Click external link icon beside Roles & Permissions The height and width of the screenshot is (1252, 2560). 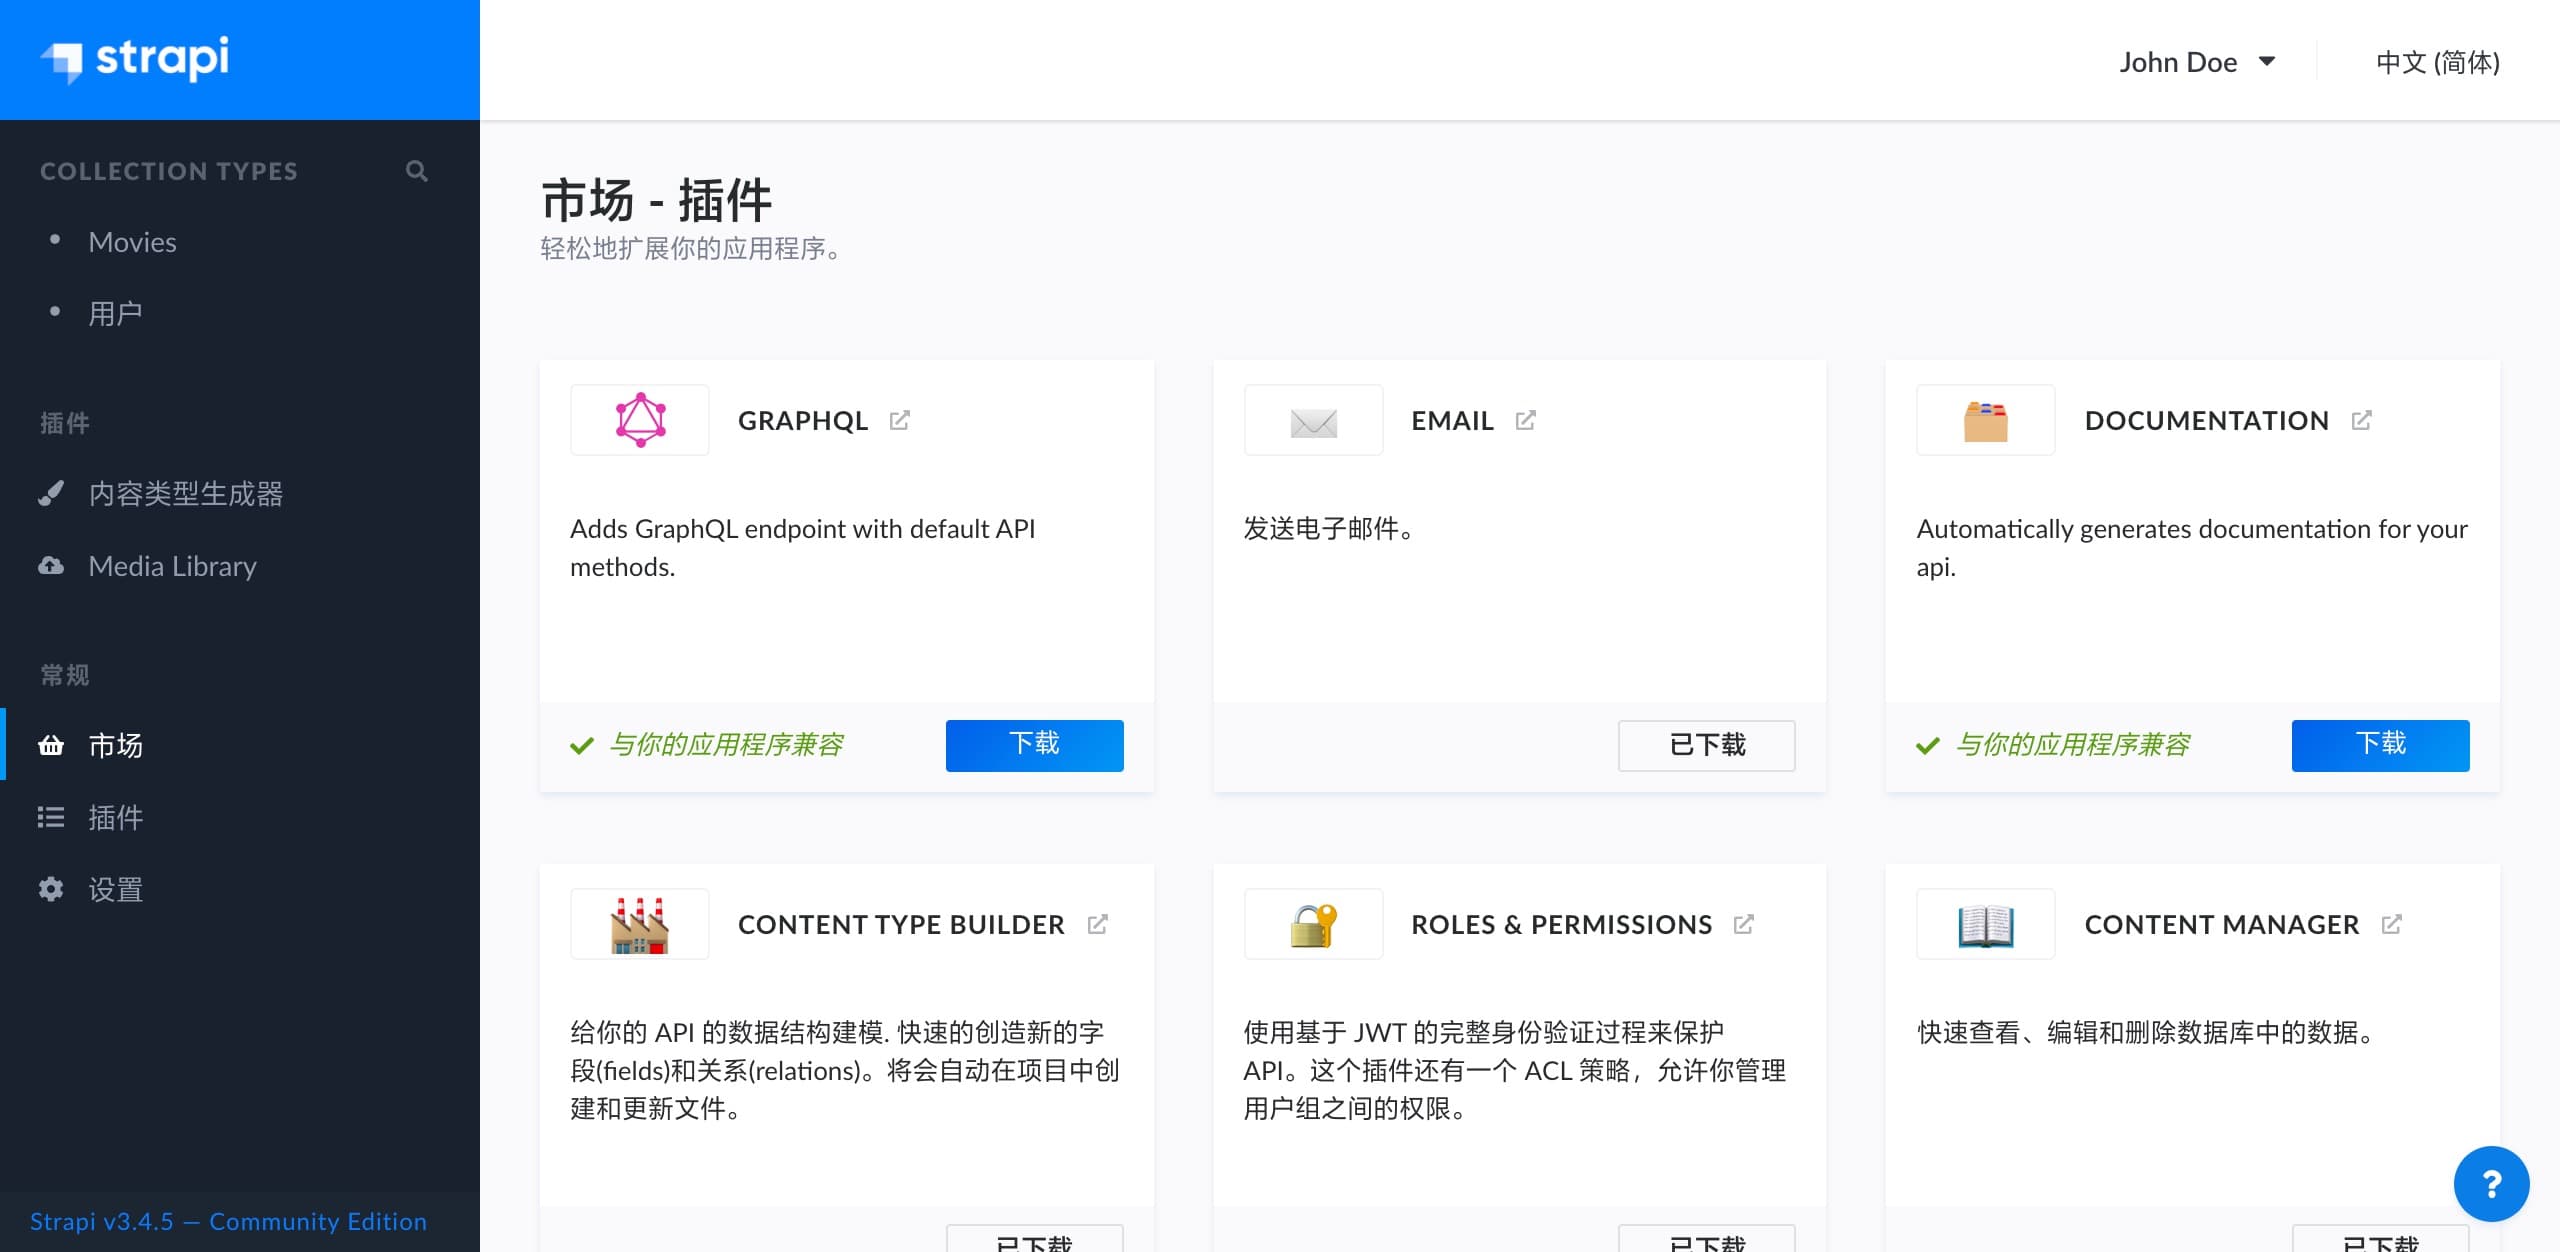[1743, 924]
